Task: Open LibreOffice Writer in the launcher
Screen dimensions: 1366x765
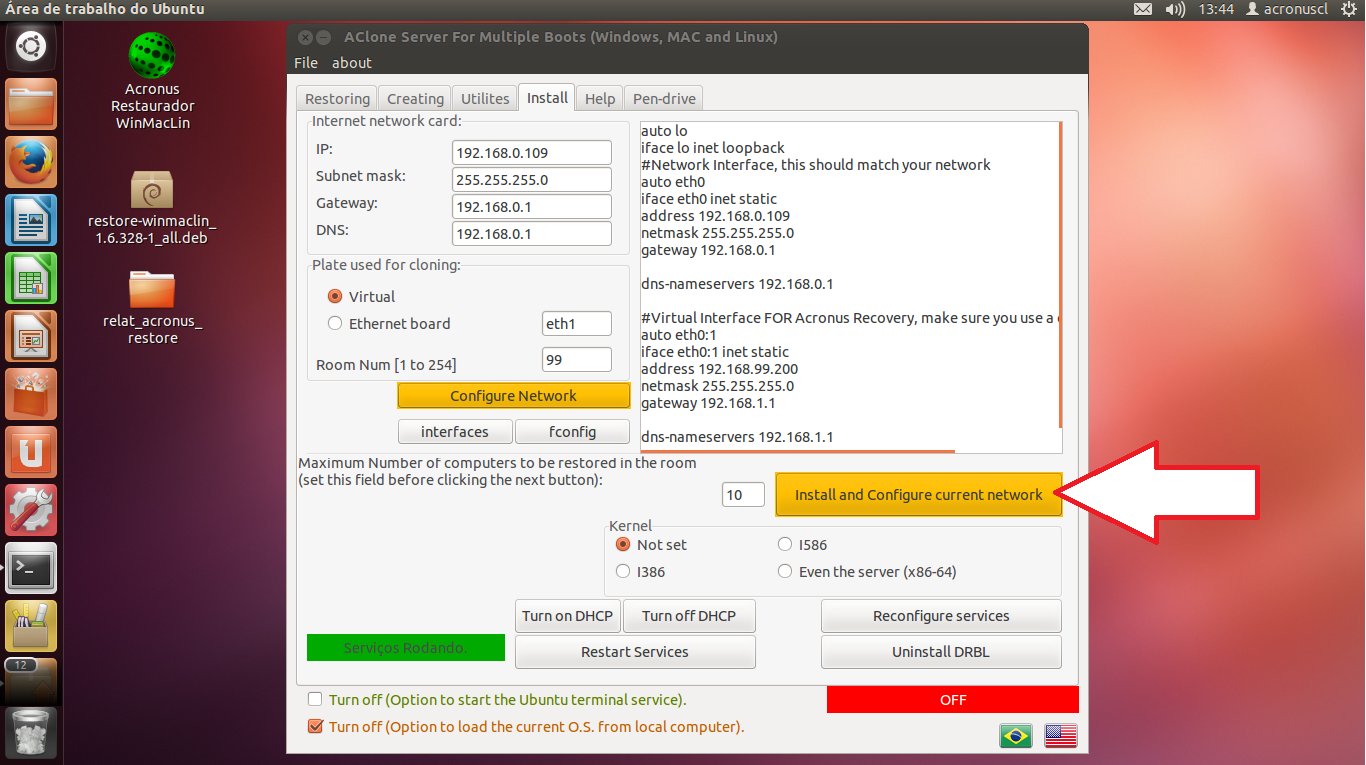Action: tap(31, 220)
